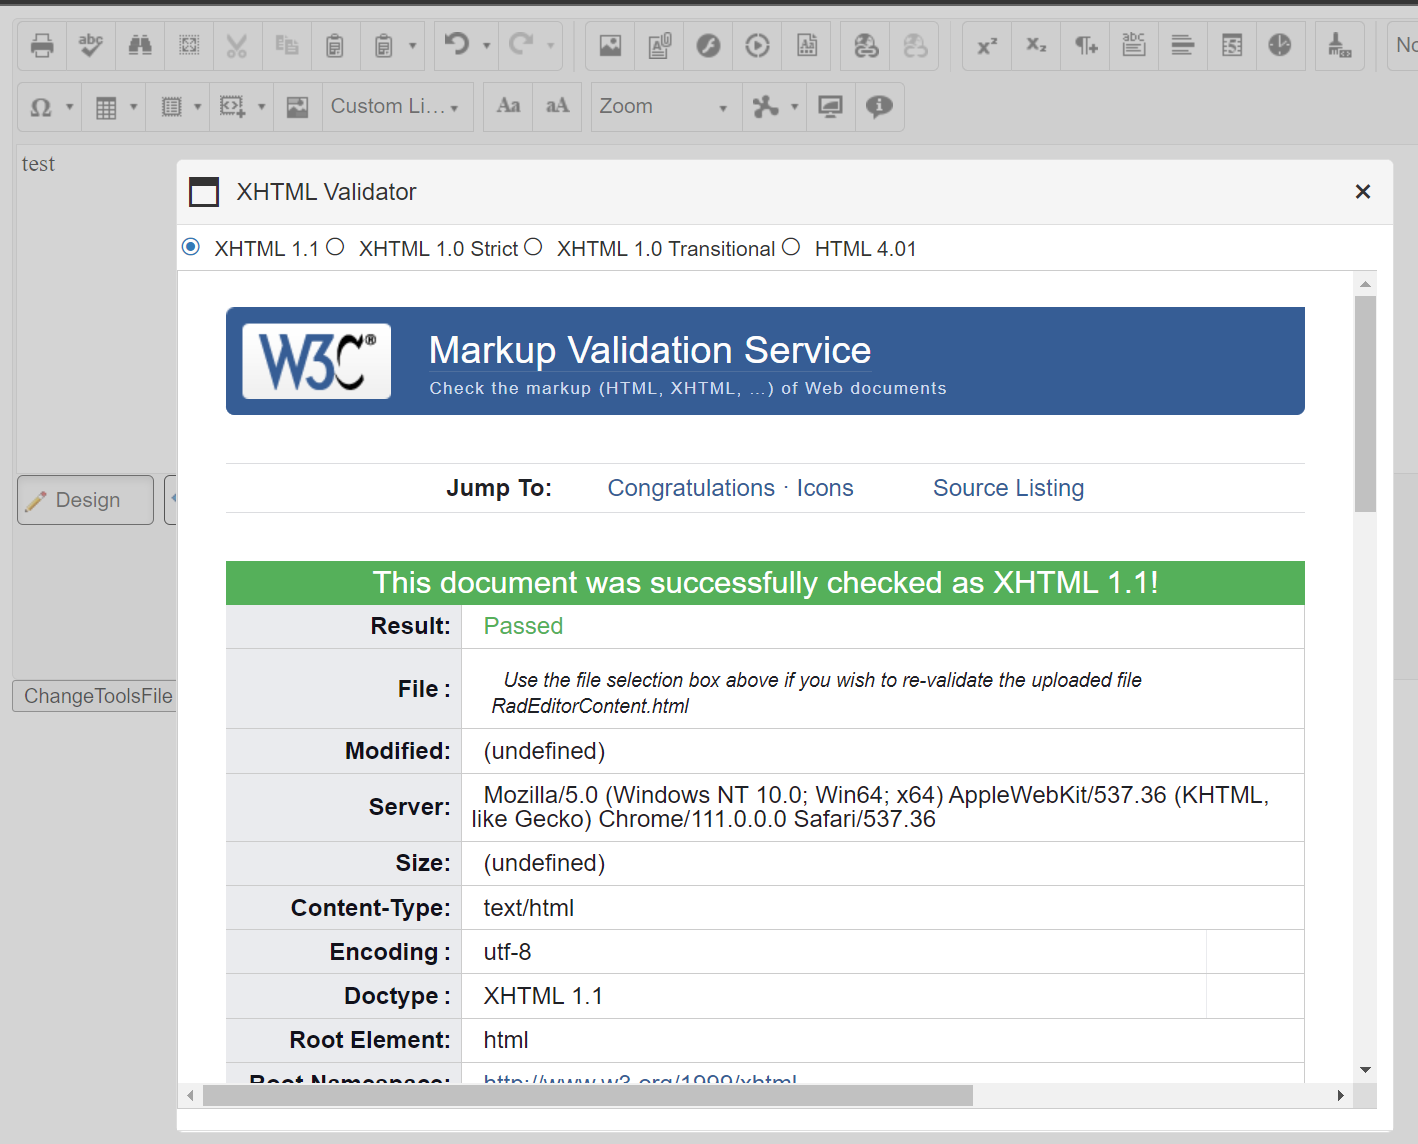Open the Flash Manager tool

coord(708,45)
